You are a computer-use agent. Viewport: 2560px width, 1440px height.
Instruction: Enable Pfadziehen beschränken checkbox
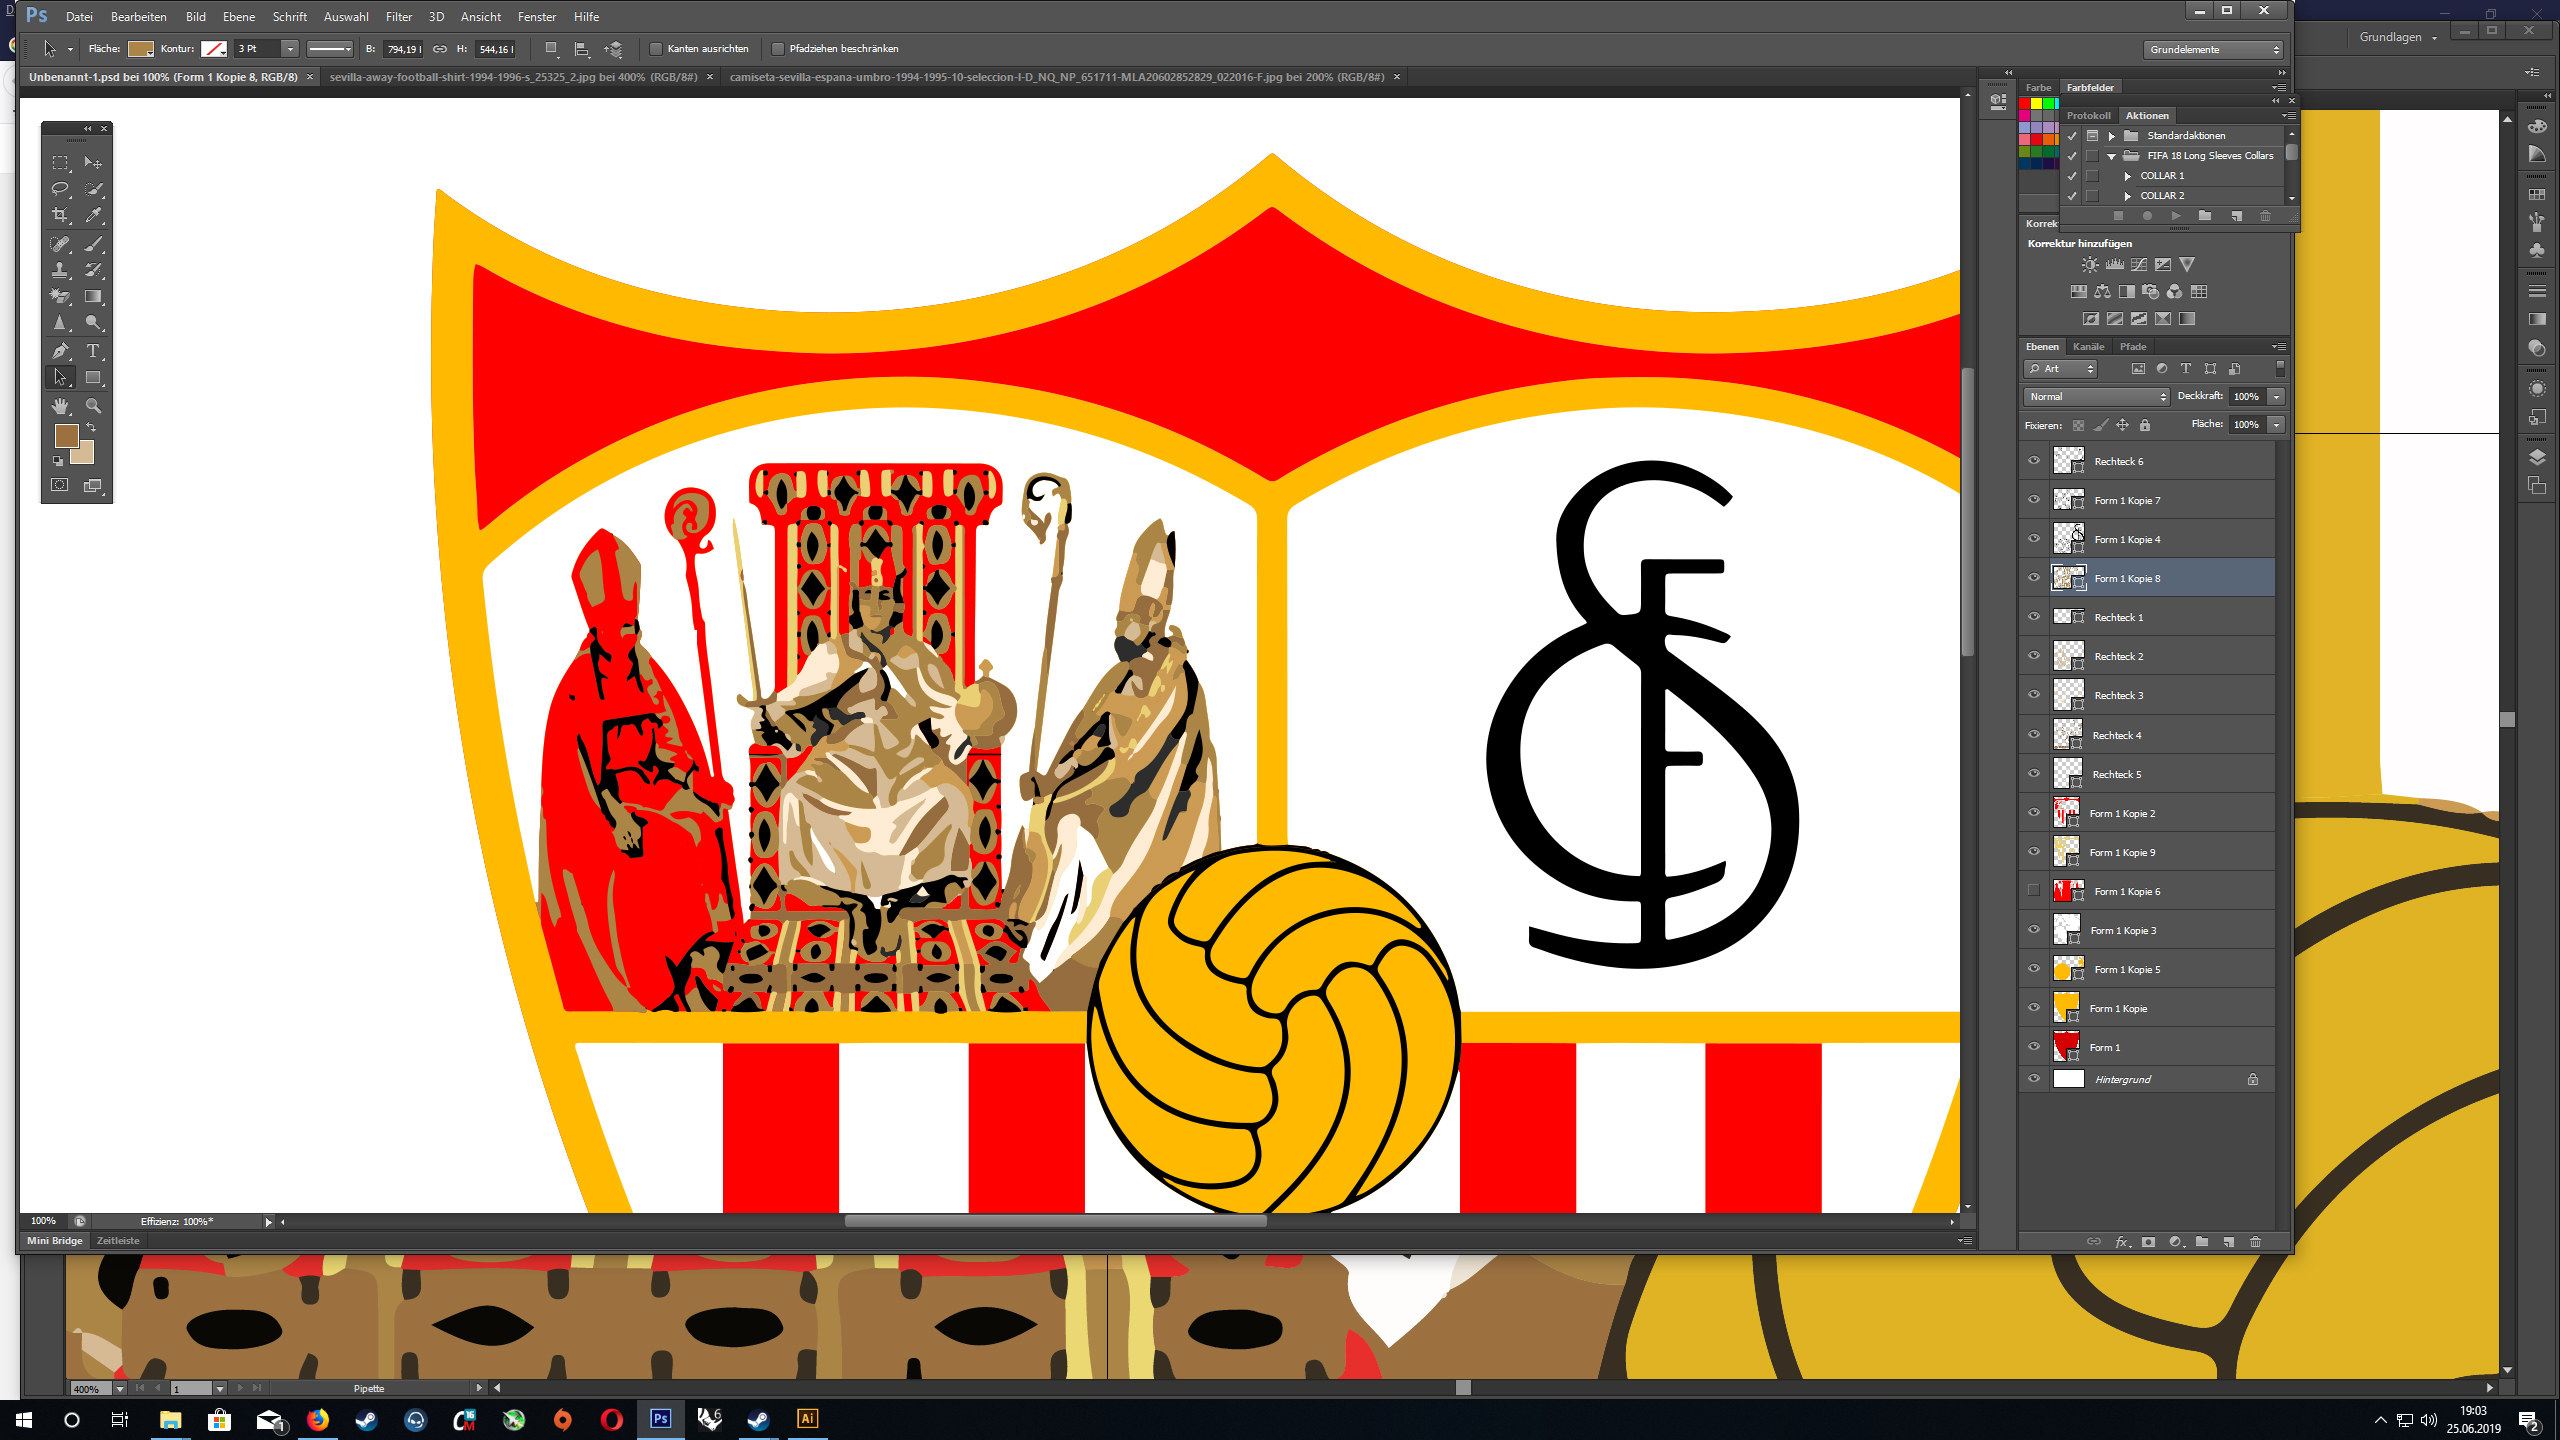[x=778, y=49]
